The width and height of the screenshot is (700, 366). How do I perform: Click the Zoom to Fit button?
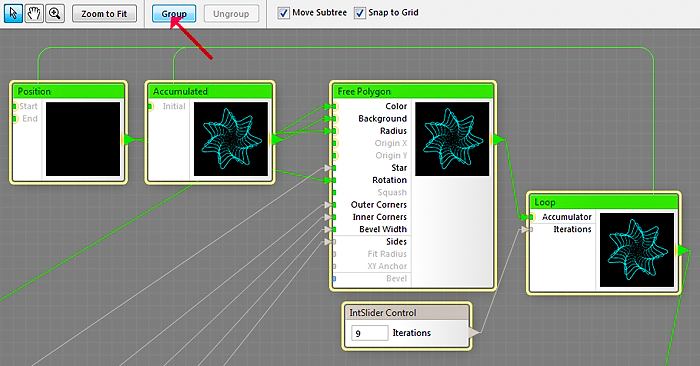pyautogui.click(x=104, y=14)
